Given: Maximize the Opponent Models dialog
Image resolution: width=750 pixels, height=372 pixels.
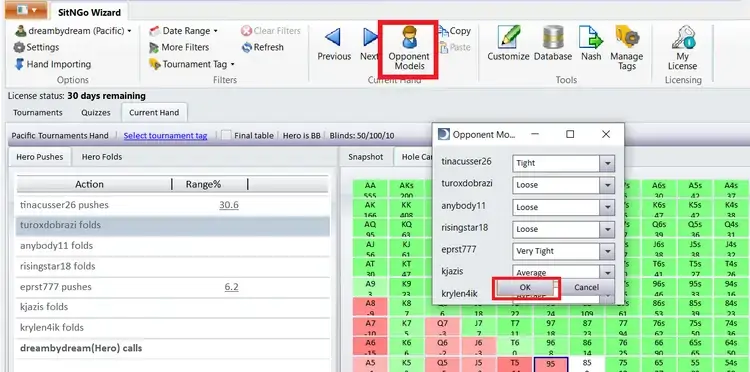Looking at the screenshot, I should 570,134.
